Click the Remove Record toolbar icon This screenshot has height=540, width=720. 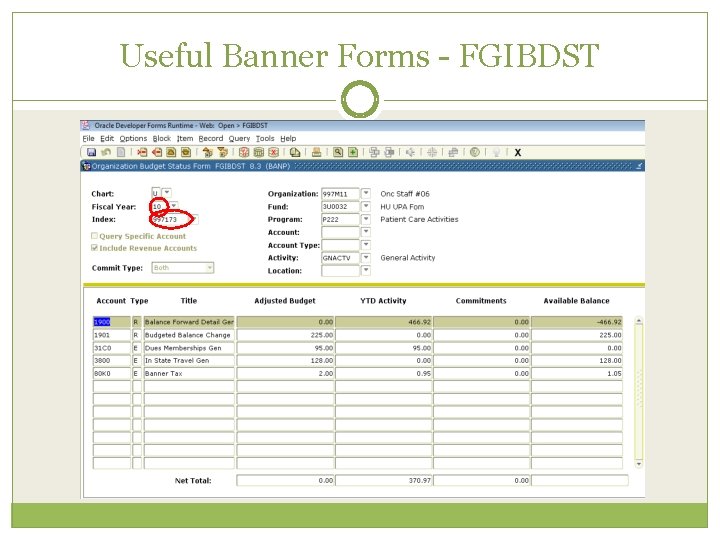pyautogui.click(x=157, y=152)
